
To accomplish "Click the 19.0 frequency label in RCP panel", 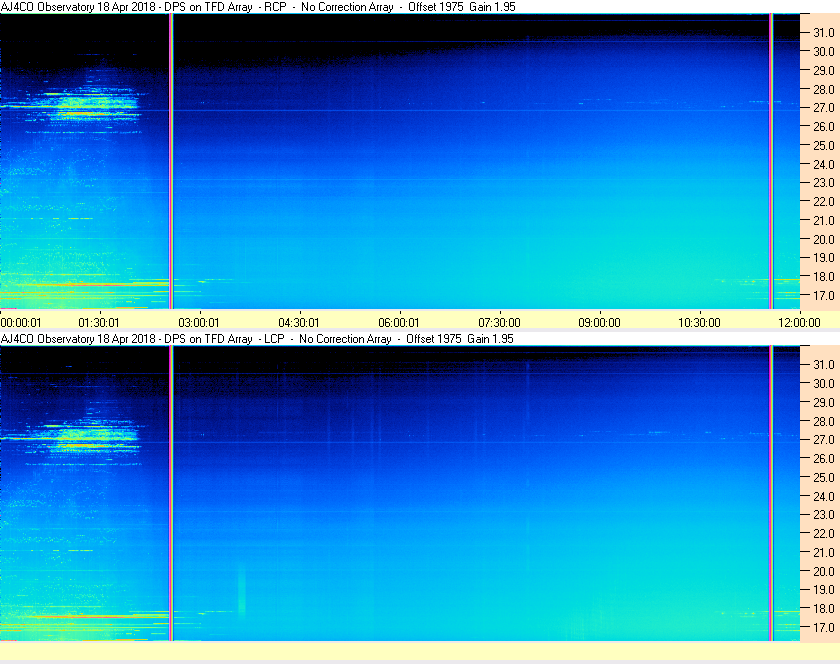I will pos(824,258).
